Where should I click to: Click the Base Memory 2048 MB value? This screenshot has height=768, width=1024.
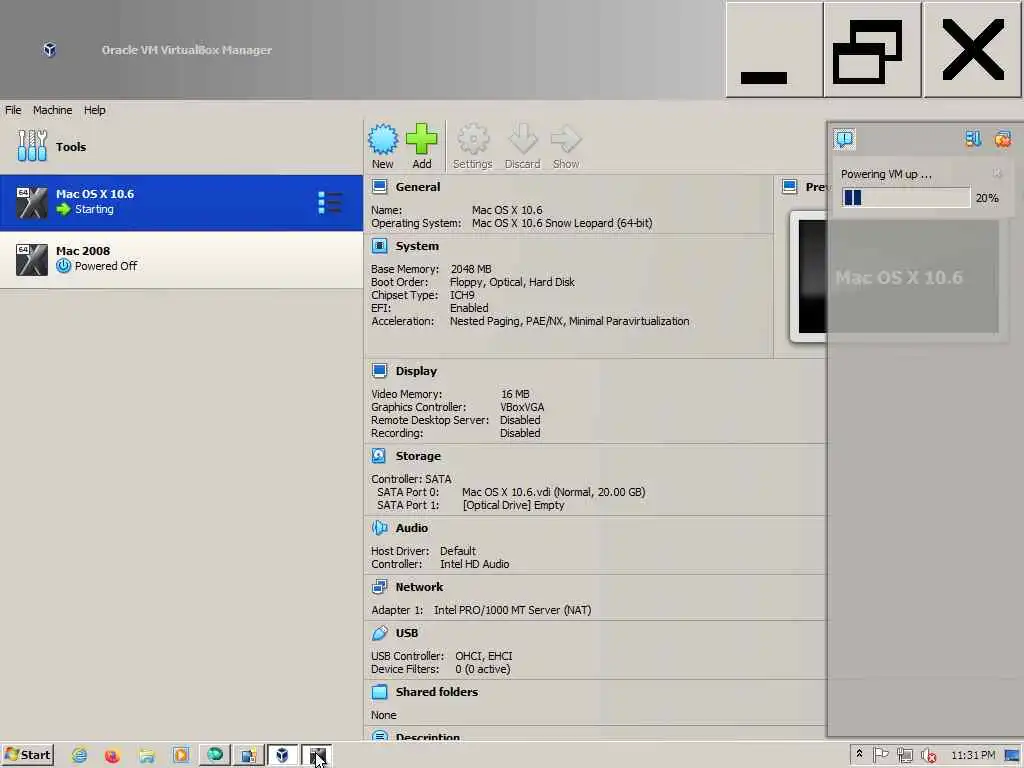pyautogui.click(x=471, y=269)
